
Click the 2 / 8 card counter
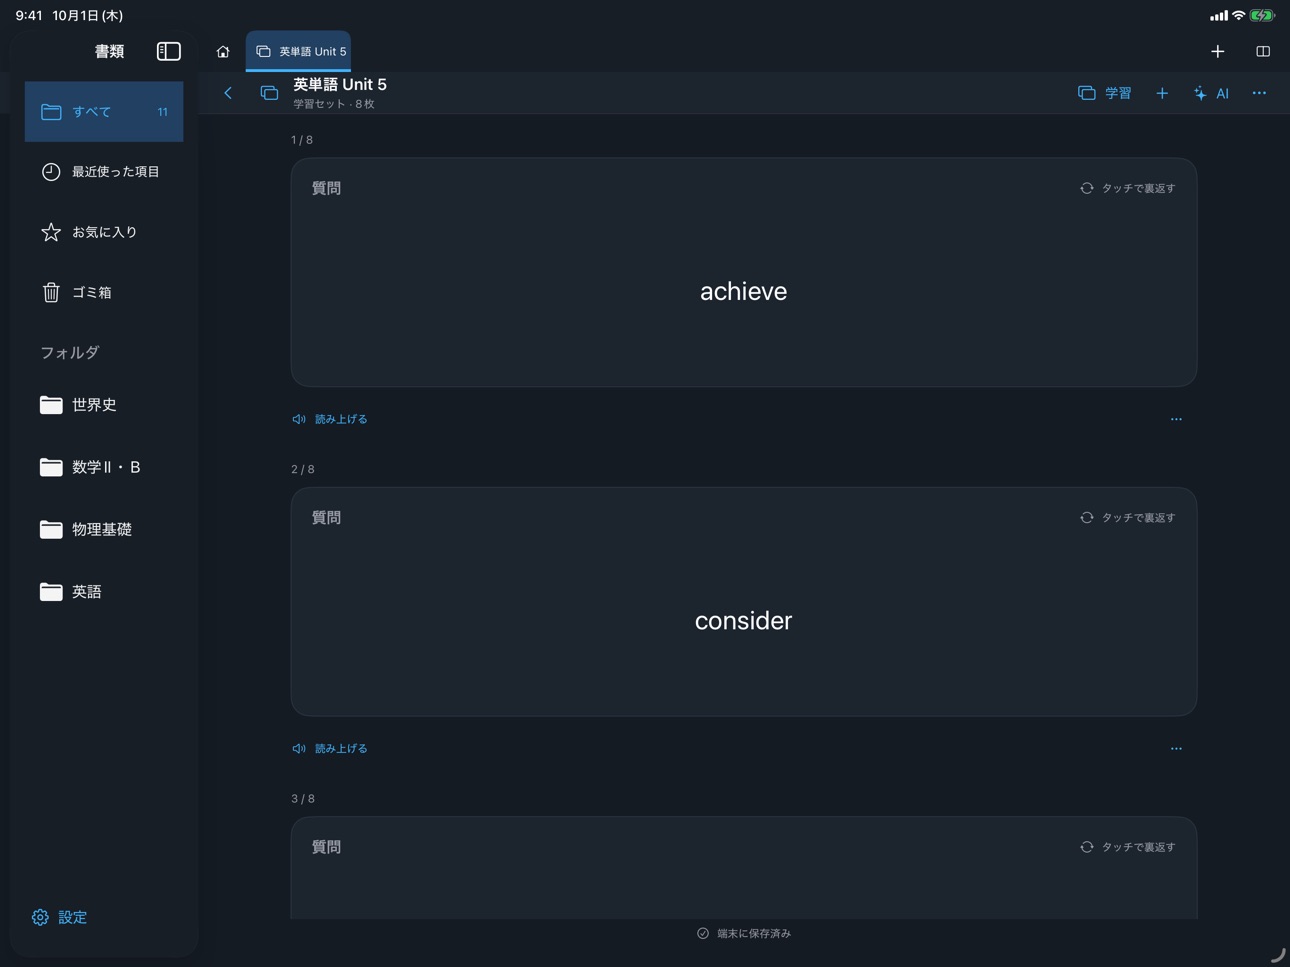[303, 469]
